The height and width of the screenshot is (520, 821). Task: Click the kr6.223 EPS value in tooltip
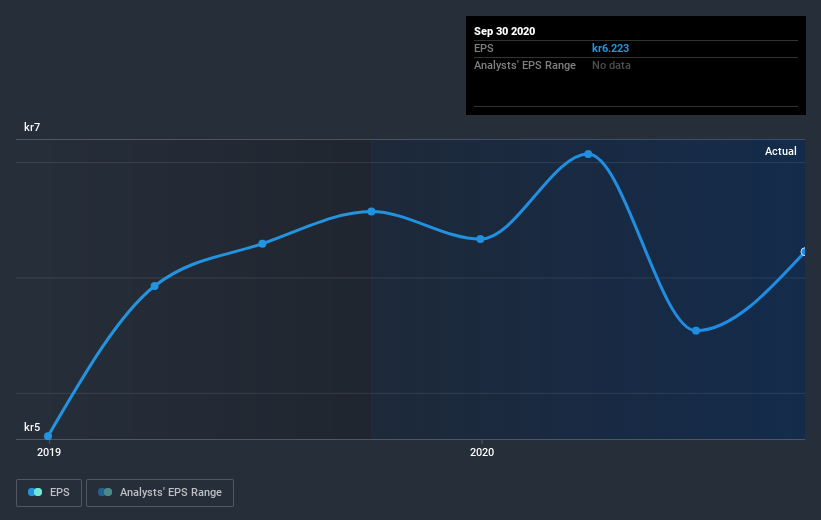(611, 48)
